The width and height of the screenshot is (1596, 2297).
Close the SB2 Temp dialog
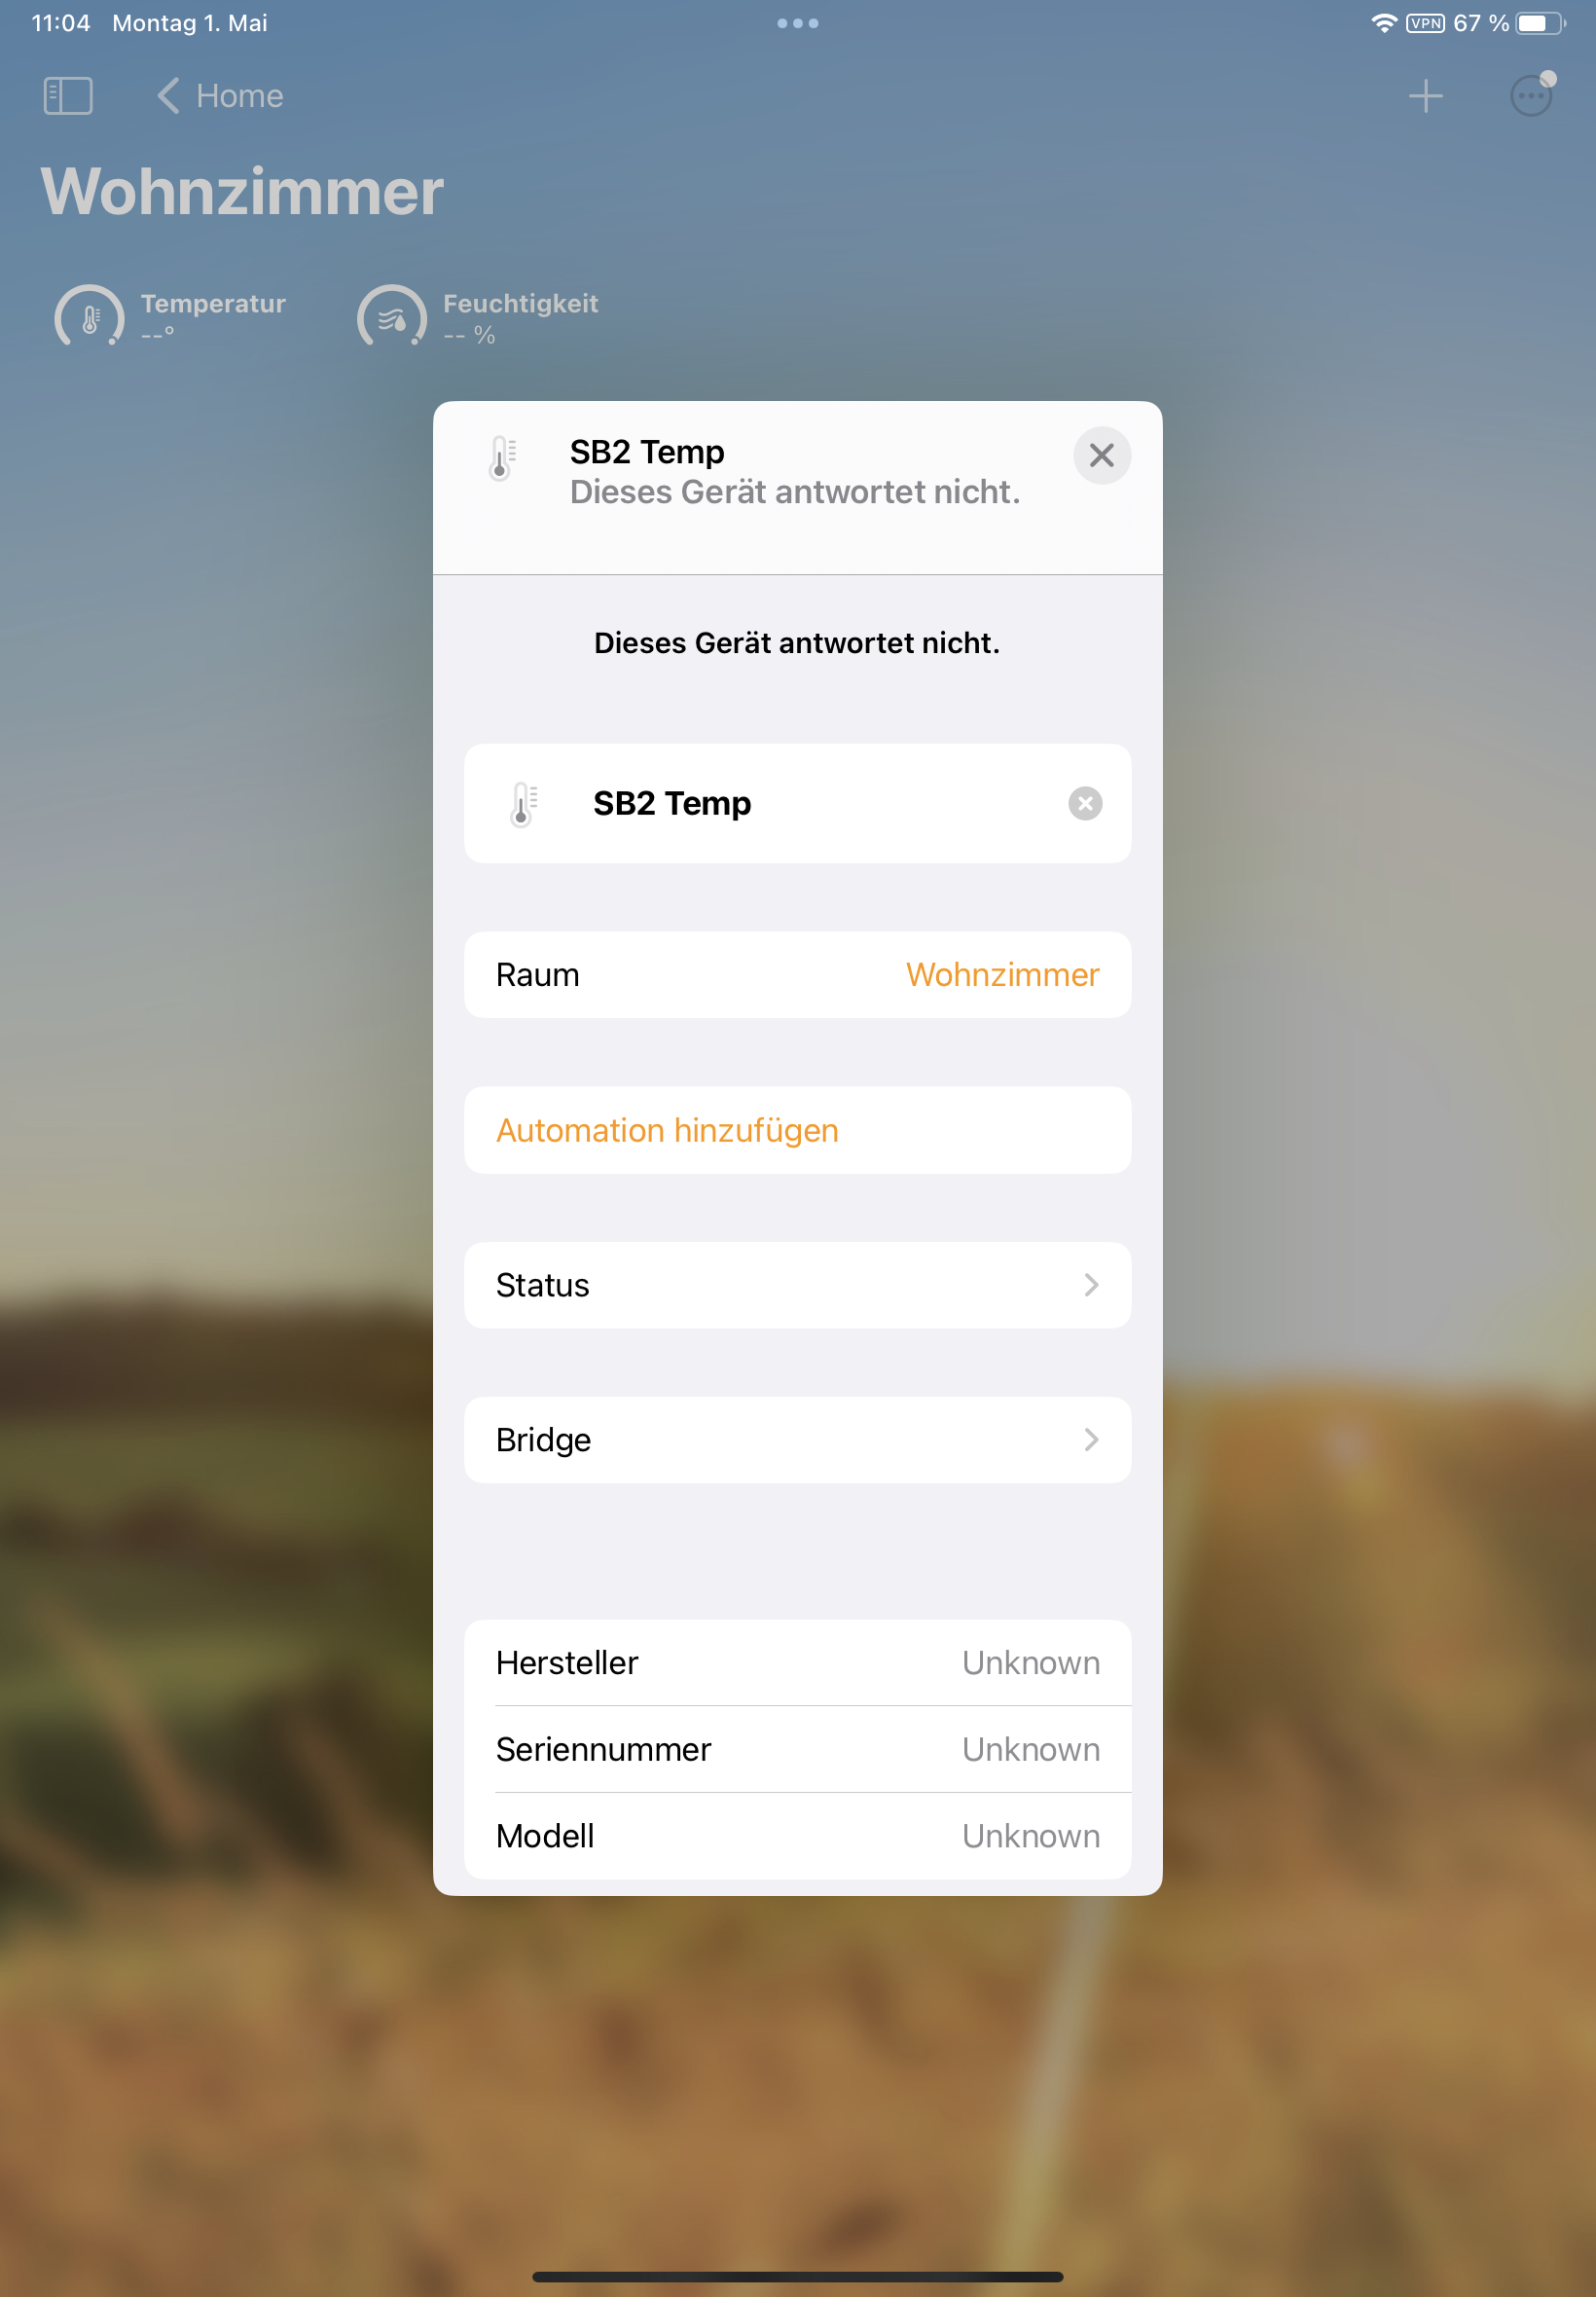(x=1101, y=456)
